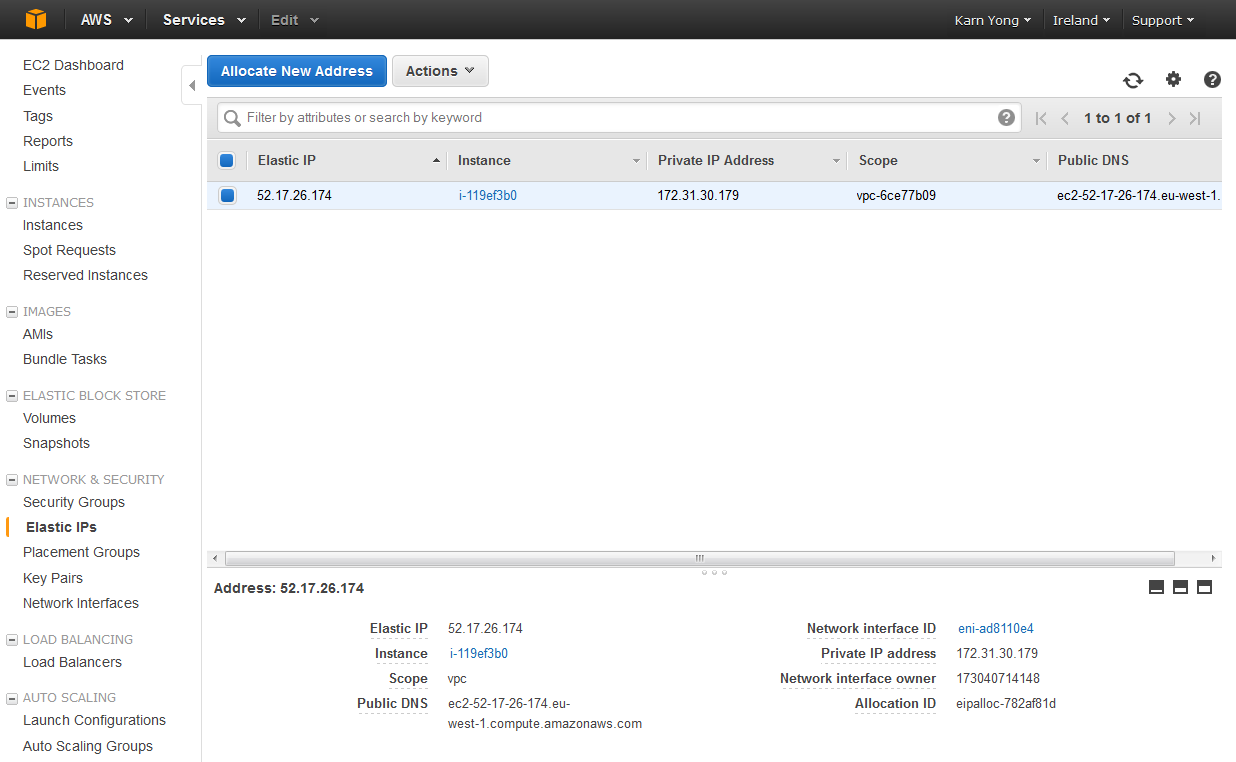1236x762 pixels.
Task: Go to Security Groups in sidebar
Action: click(x=74, y=502)
